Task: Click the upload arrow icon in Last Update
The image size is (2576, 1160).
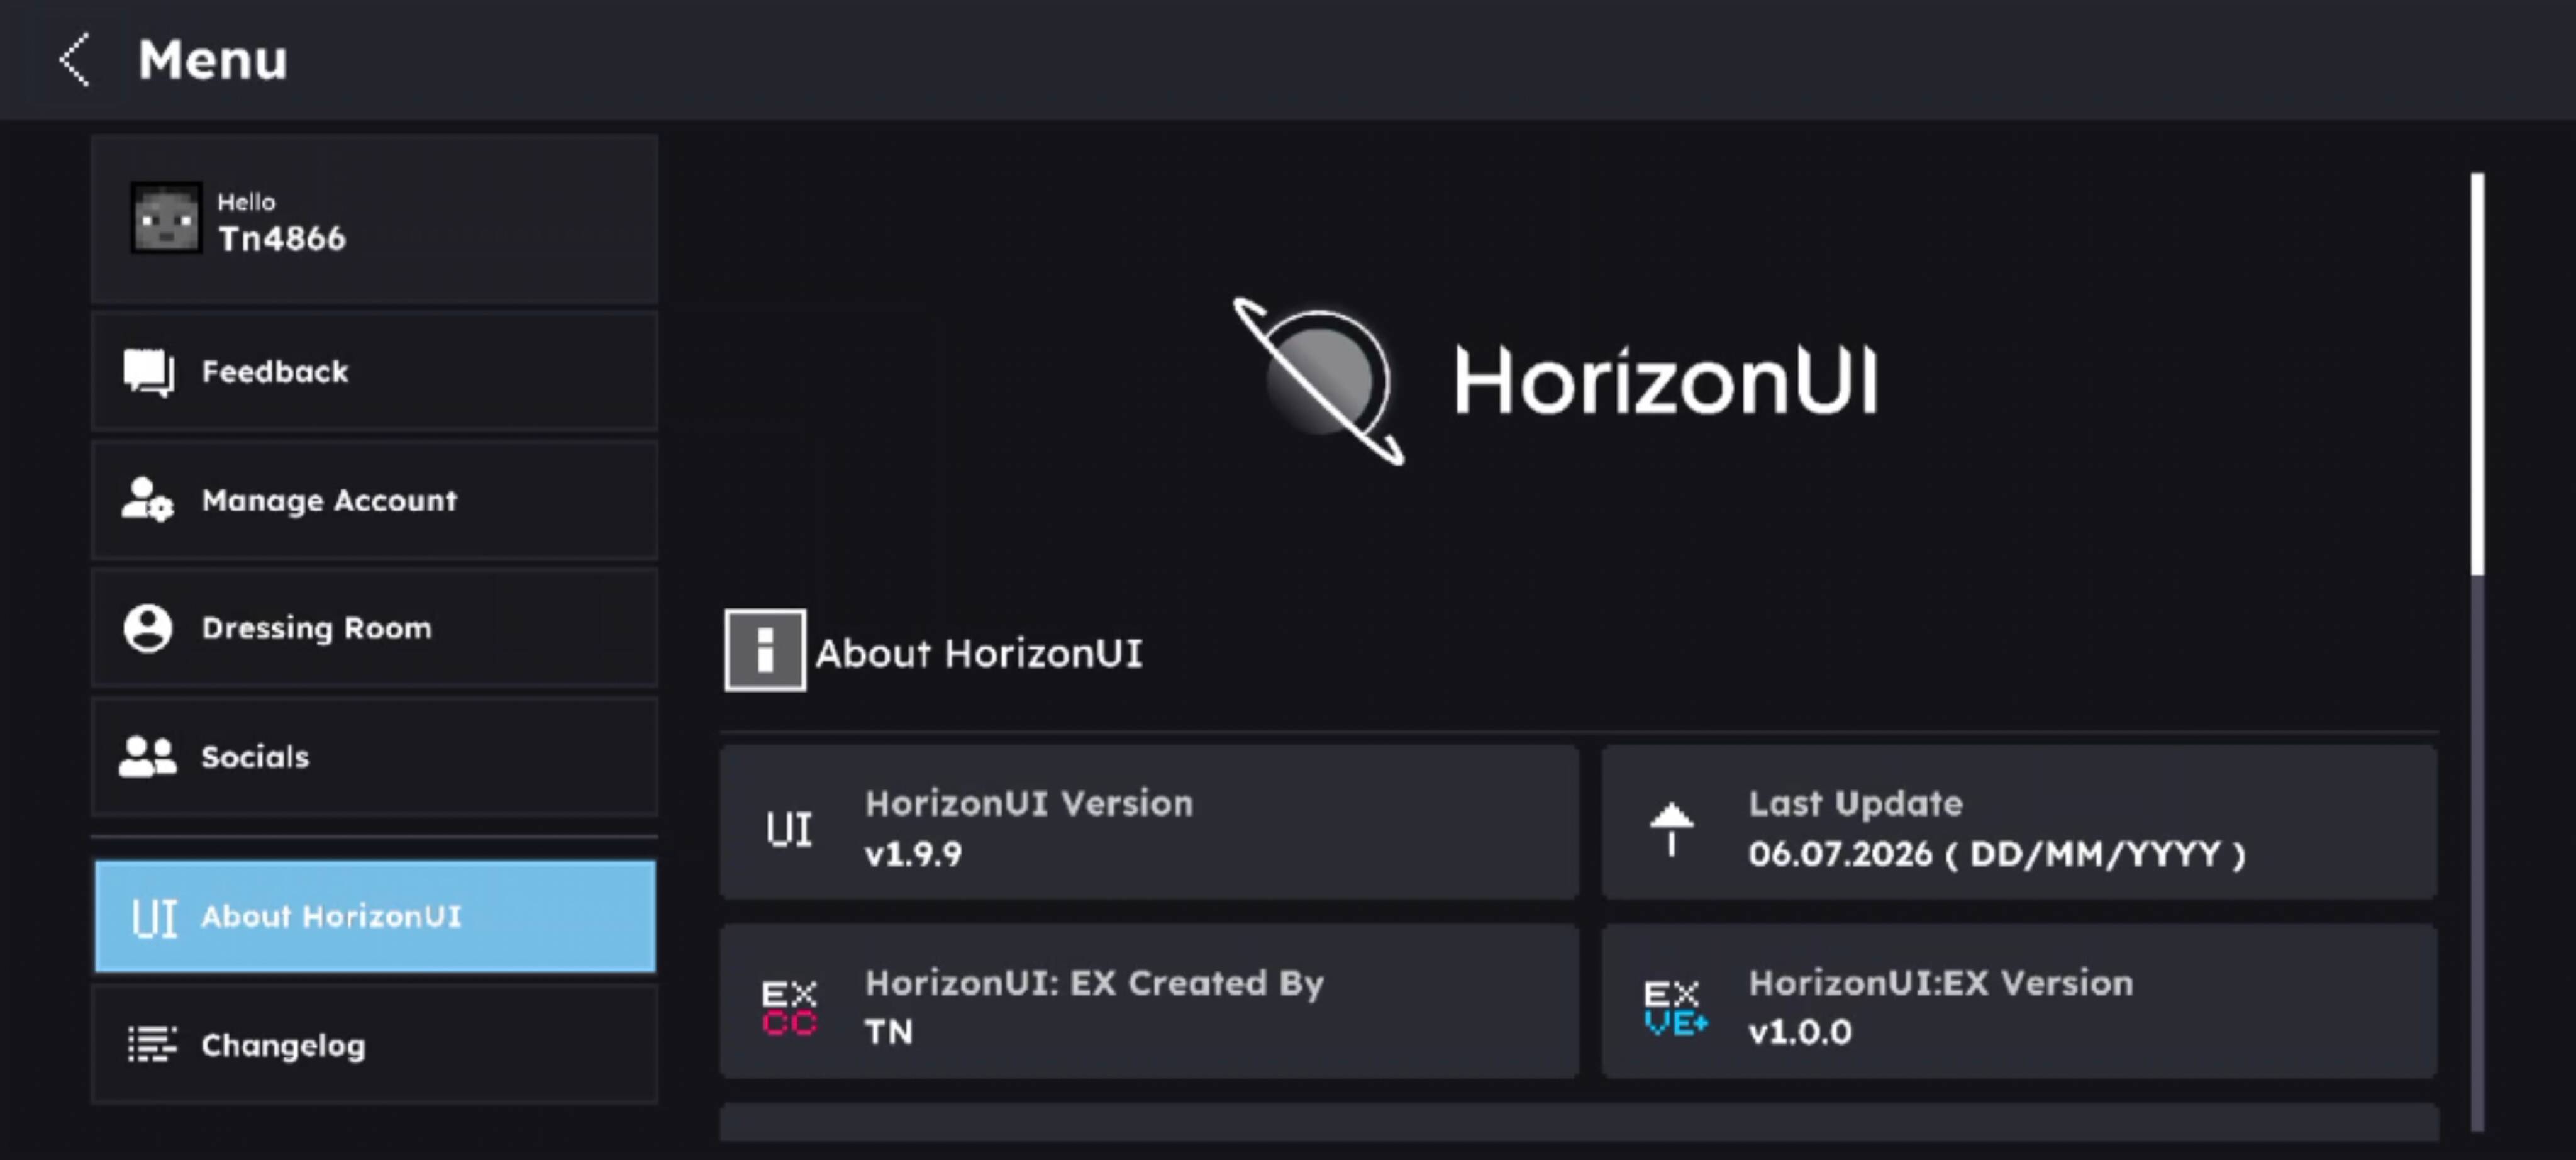Action: (x=1671, y=829)
